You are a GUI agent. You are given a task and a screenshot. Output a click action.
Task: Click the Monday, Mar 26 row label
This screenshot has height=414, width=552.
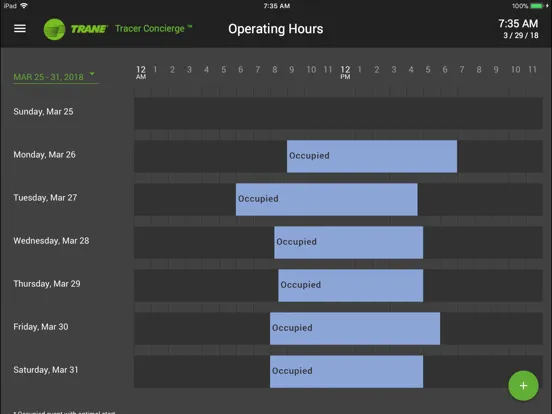pyautogui.click(x=44, y=155)
